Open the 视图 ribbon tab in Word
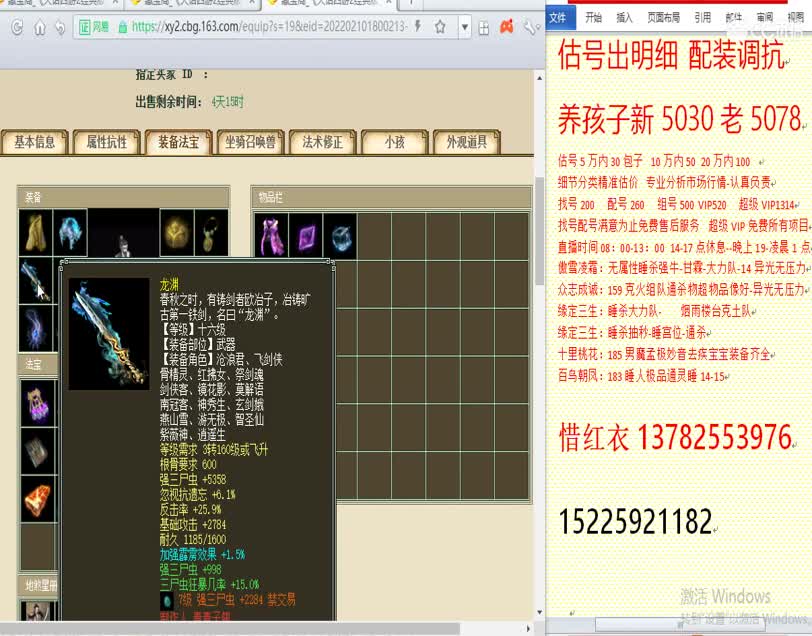This screenshot has height=636, width=812. click(x=795, y=18)
